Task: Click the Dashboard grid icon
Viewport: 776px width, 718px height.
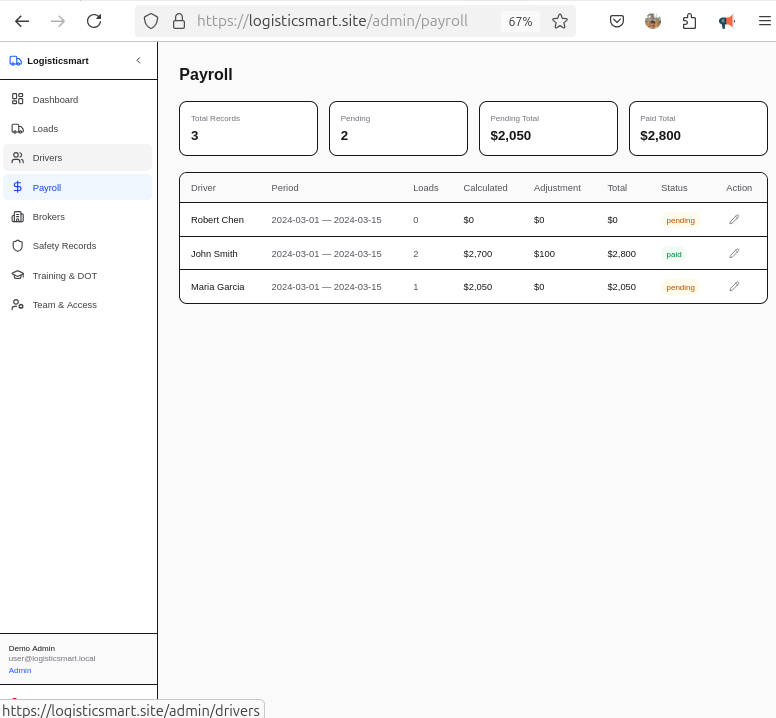Action: (x=17, y=99)
